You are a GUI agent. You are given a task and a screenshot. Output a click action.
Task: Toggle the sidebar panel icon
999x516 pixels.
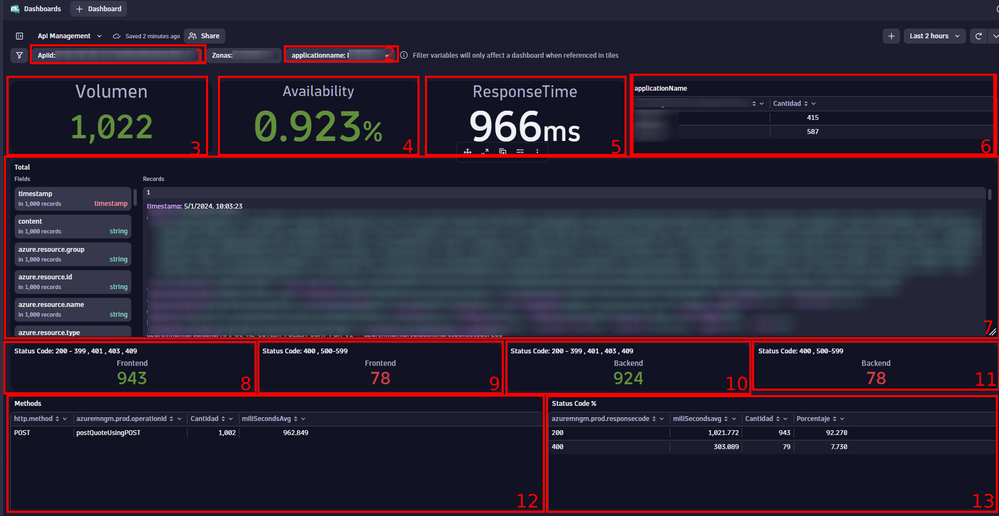click(18, 36)
